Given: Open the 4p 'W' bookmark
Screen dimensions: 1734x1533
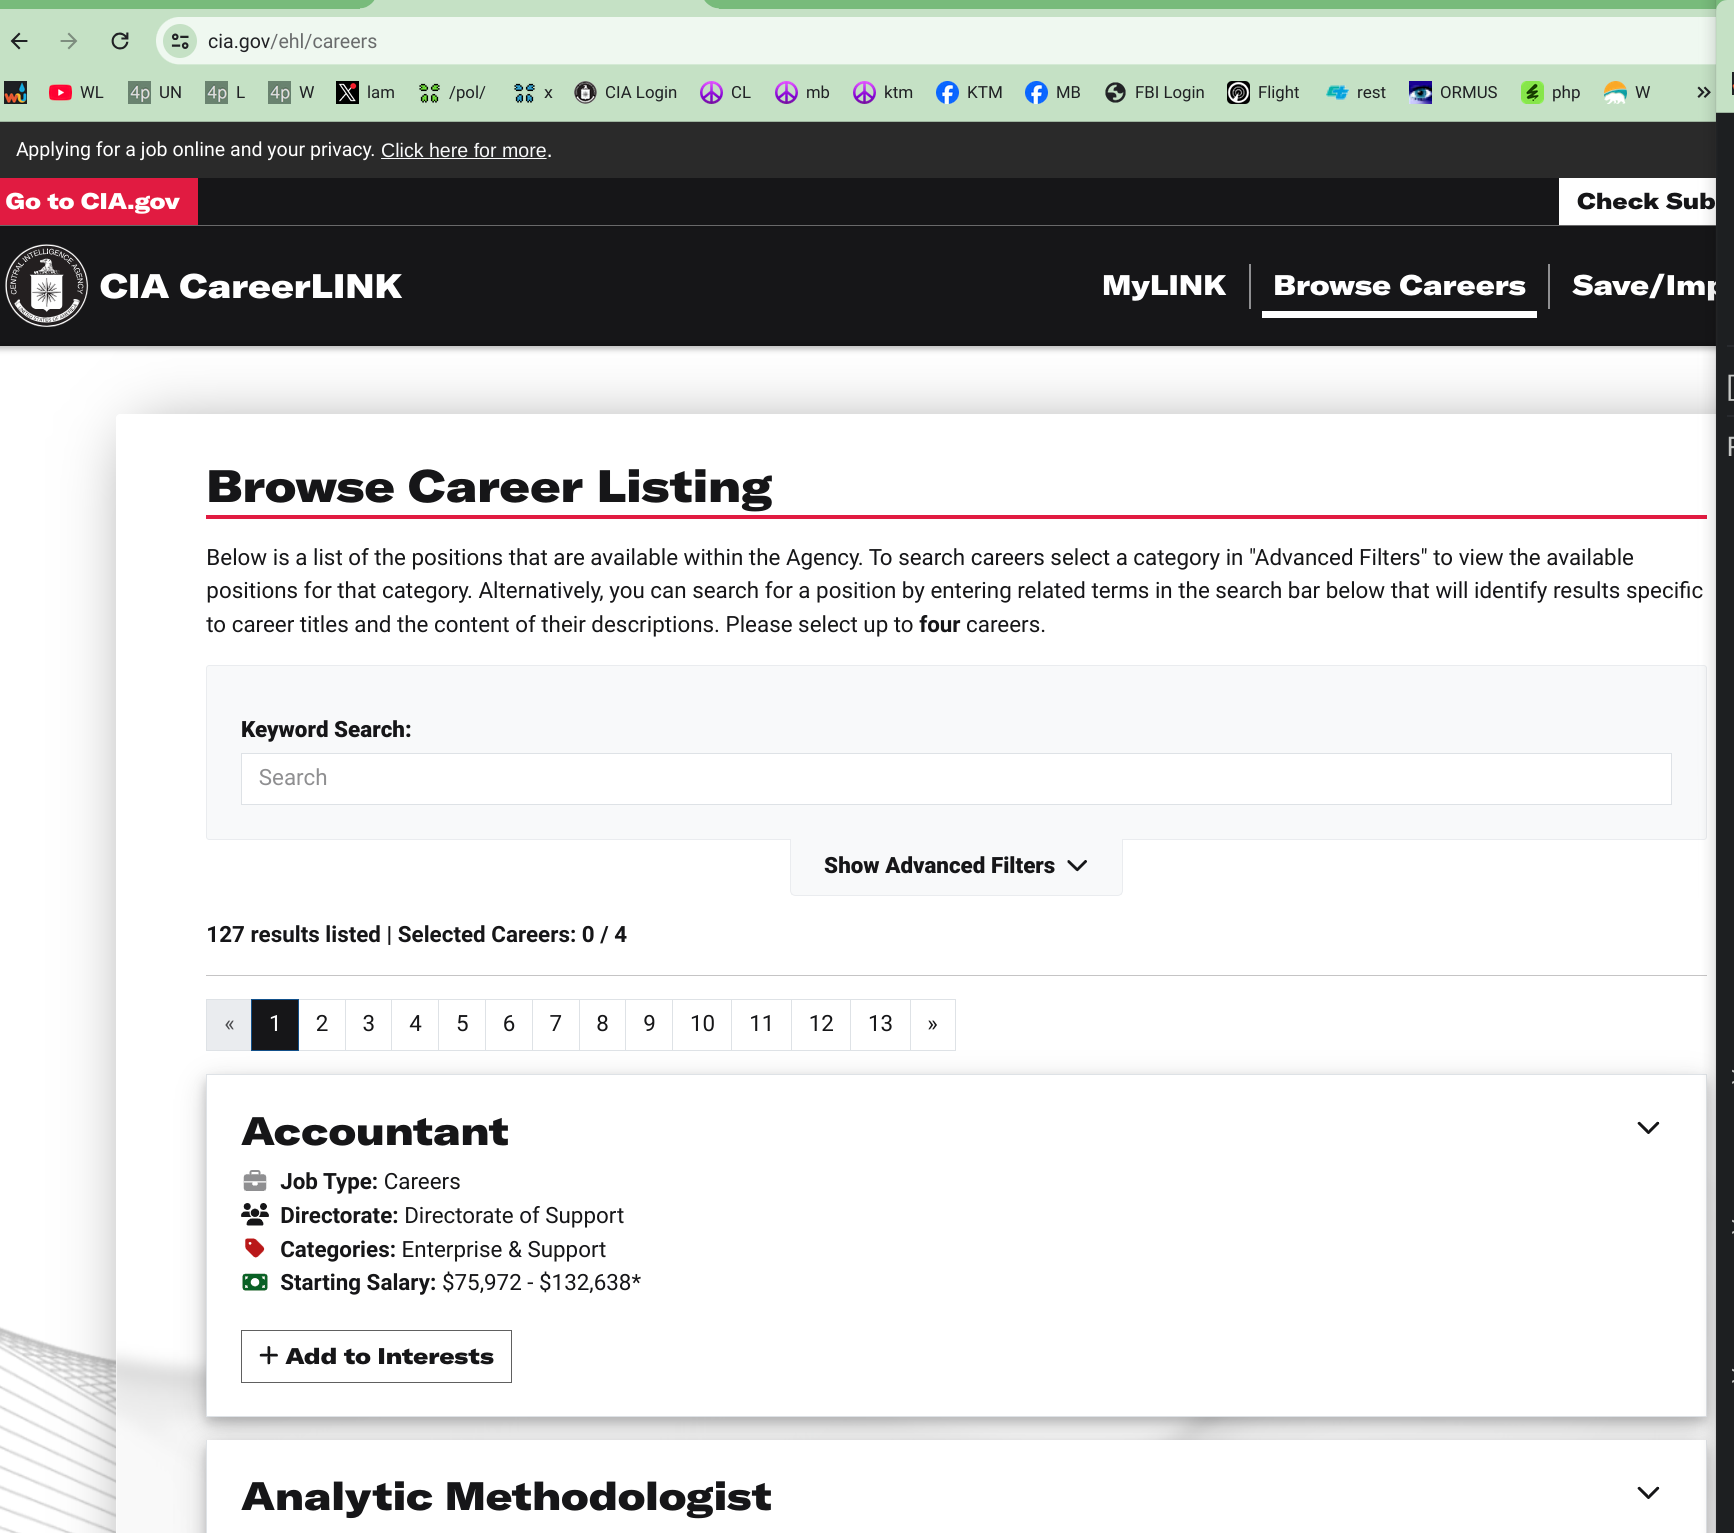Looking at the screenshot, I should click(x=291, y=93).
